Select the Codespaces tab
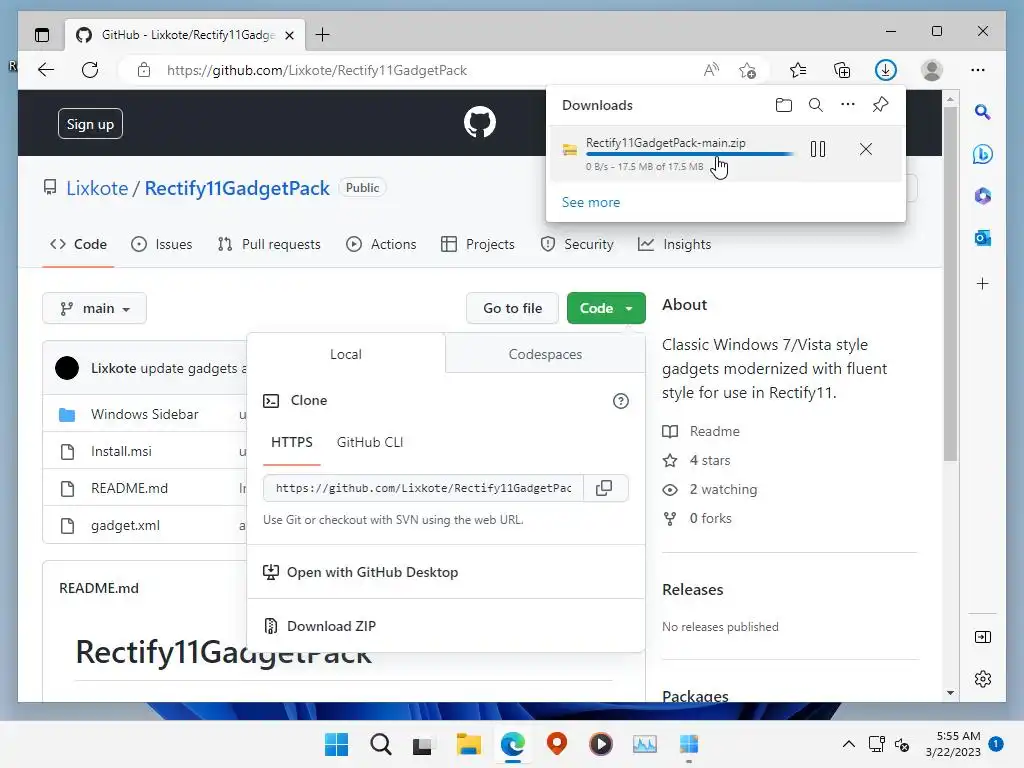 [x=545, y=354]
